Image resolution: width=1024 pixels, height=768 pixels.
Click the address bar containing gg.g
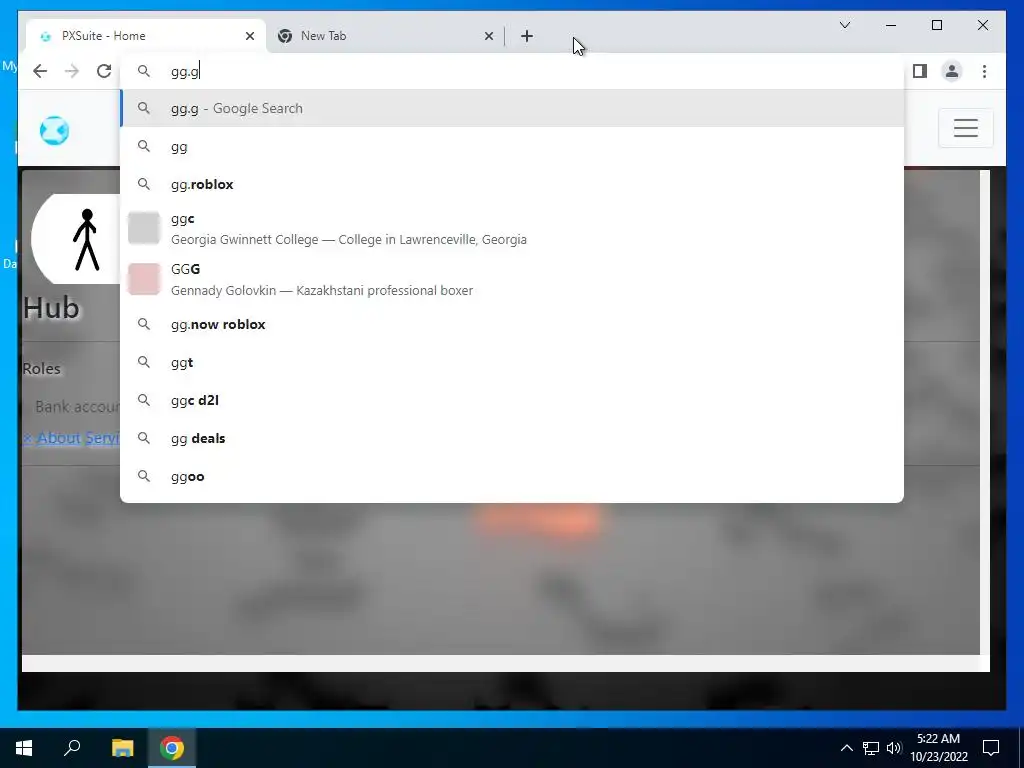tap(512, 71)
